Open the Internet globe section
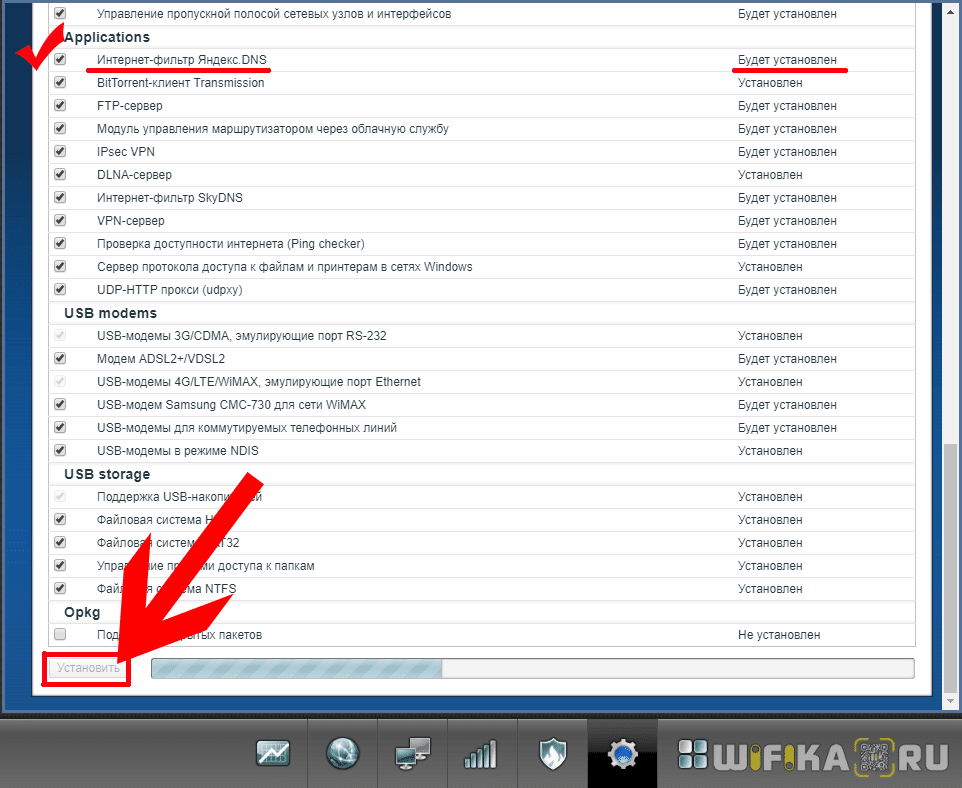 coord(342,753)
